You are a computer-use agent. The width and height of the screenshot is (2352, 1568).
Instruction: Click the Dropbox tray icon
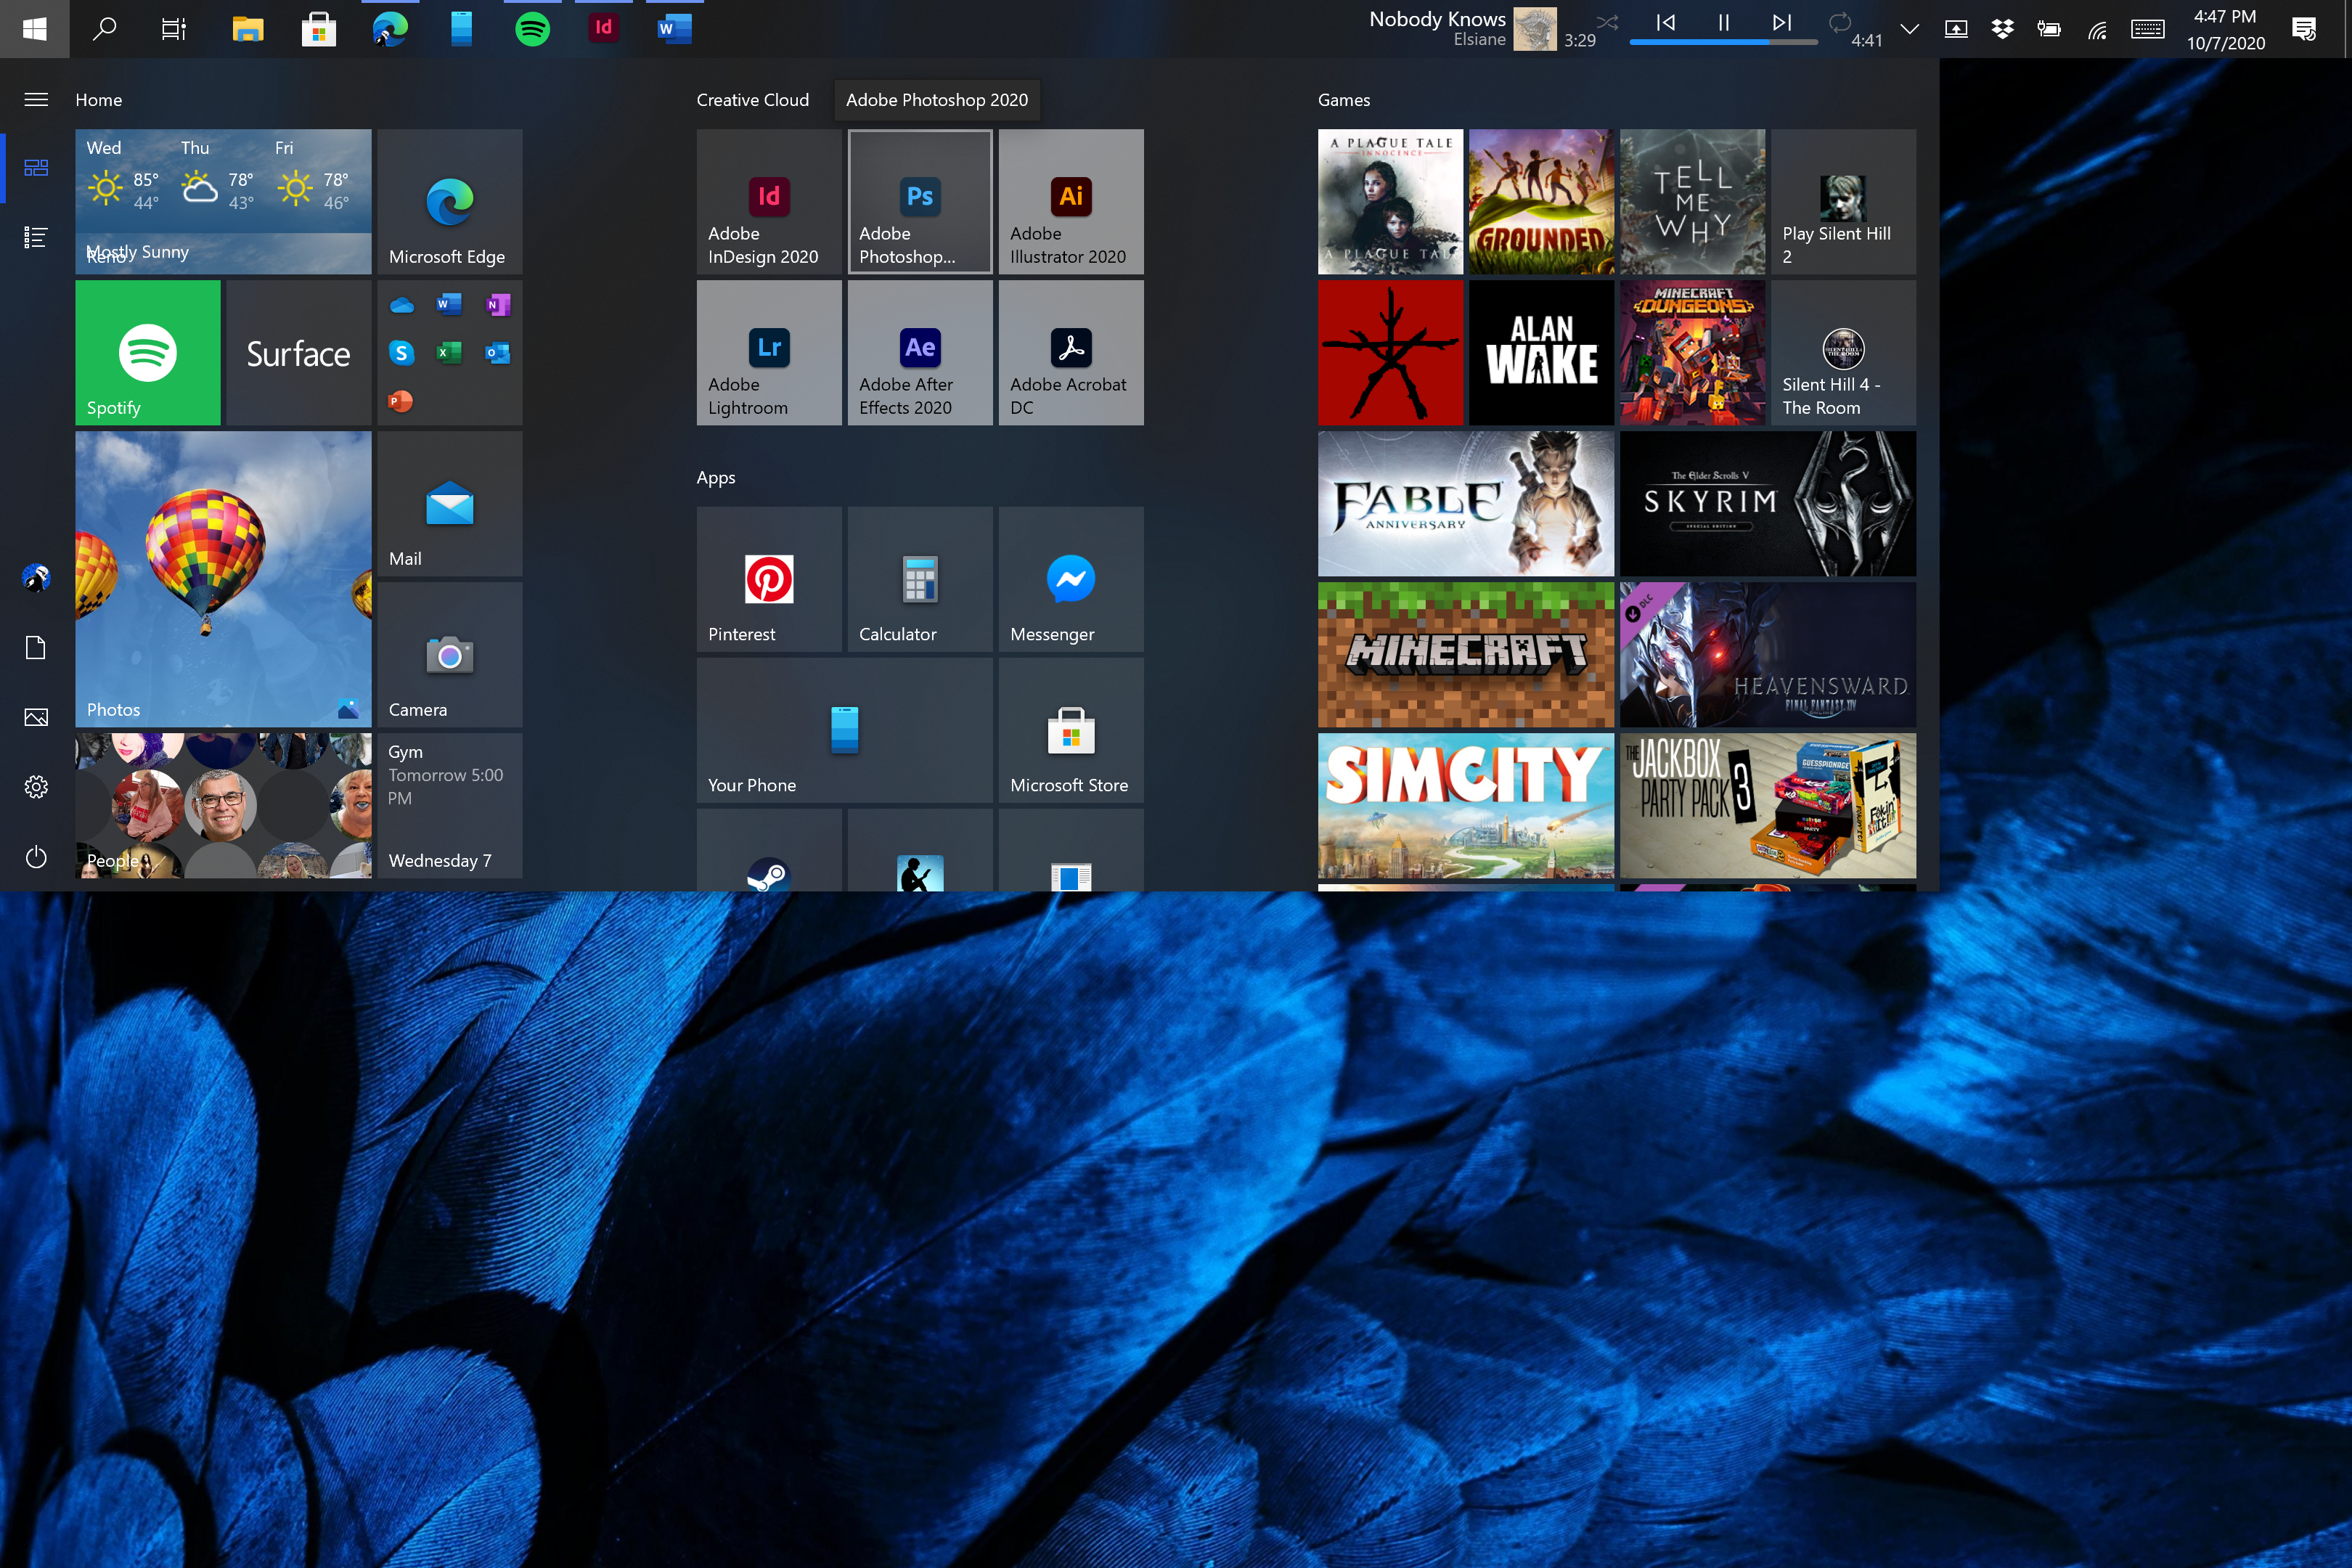tap(2002, 28)
